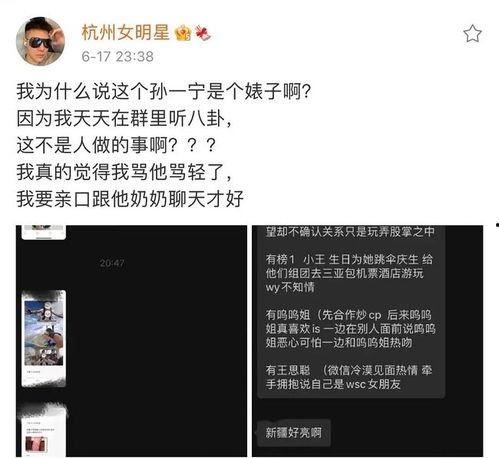The image size is (499, 458).
Task: Click the 有王思聪 paragraph in chat bubble
Action: [x=349, y=377]
